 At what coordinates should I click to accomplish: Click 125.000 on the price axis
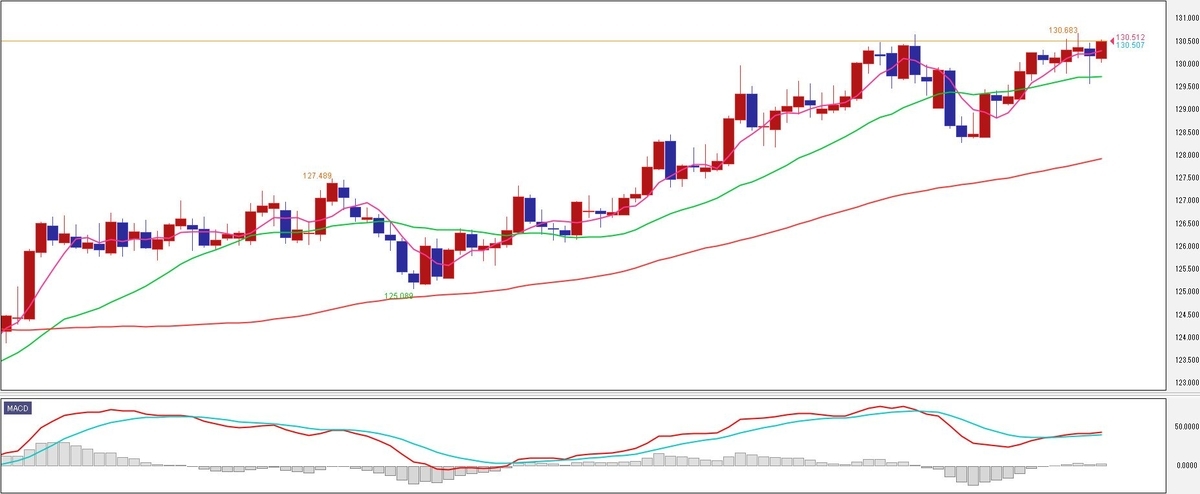tap(1186, 292)
